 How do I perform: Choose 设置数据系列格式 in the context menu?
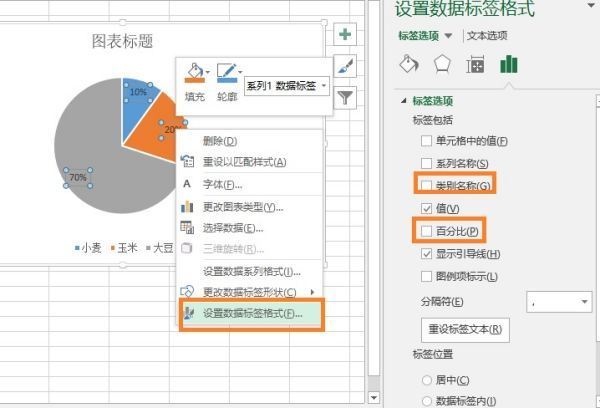[x=249, y=272]
